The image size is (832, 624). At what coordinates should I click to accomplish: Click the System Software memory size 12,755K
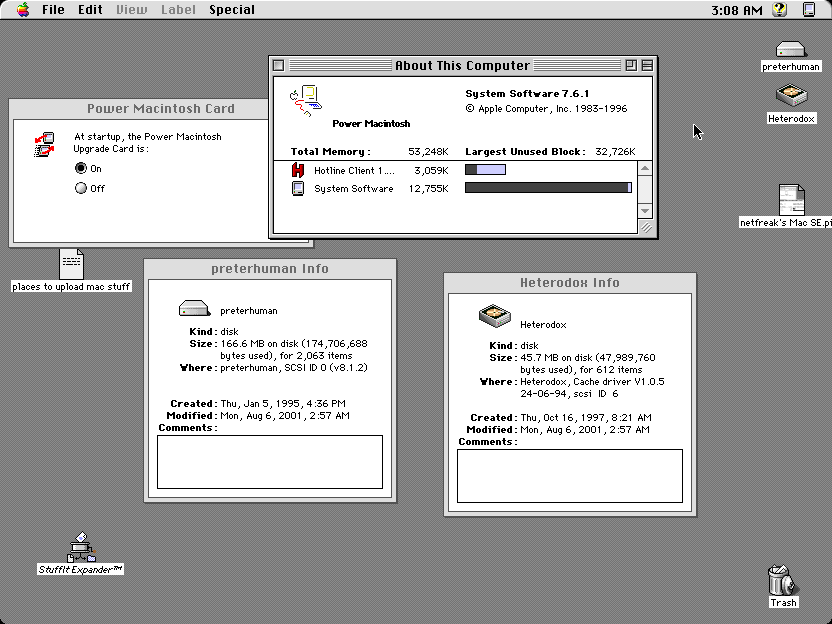[x=428, y=188]
